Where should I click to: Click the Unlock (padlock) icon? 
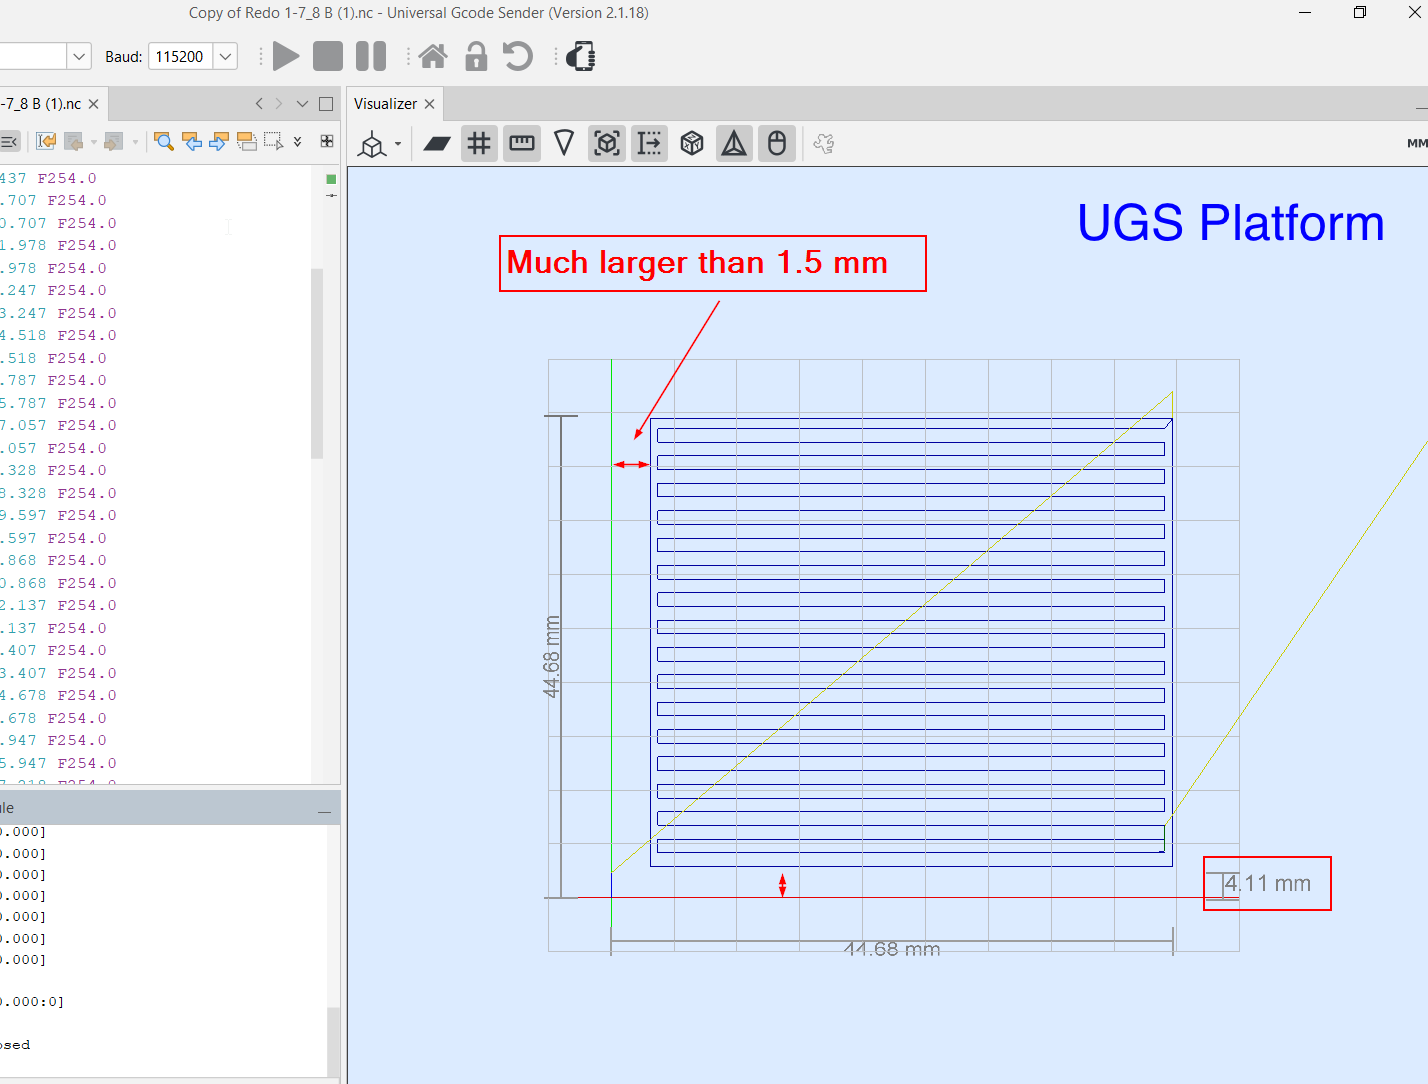[x=476, y=57]
